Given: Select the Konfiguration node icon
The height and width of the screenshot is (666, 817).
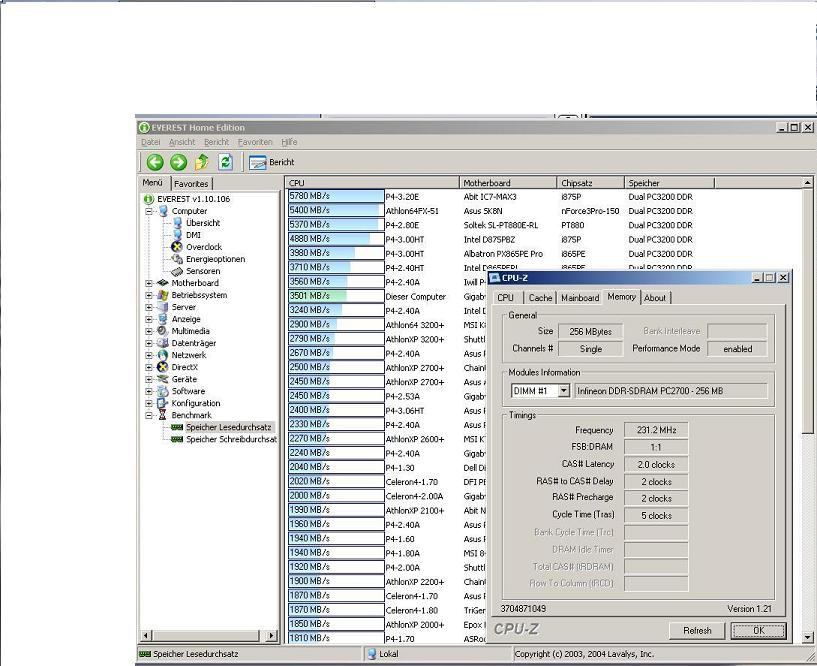Looking at the screenshot, I should point(163,403).
